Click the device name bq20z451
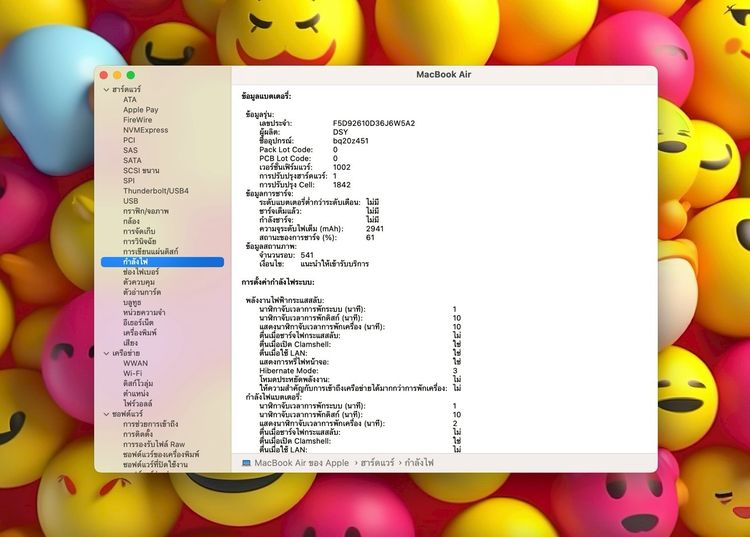 [351, 141]
